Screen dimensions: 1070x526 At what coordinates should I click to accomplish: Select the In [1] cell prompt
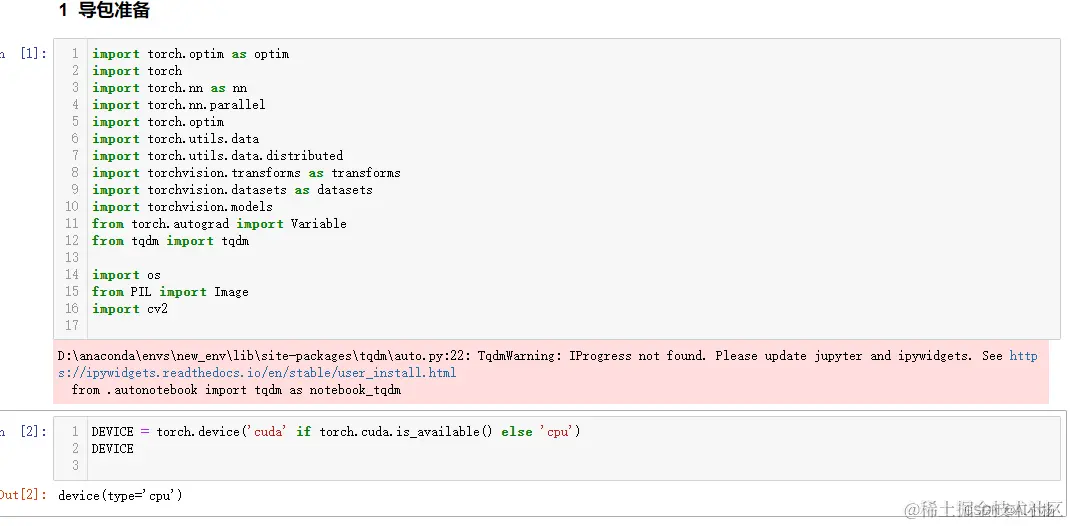click(x=25, y=54)
